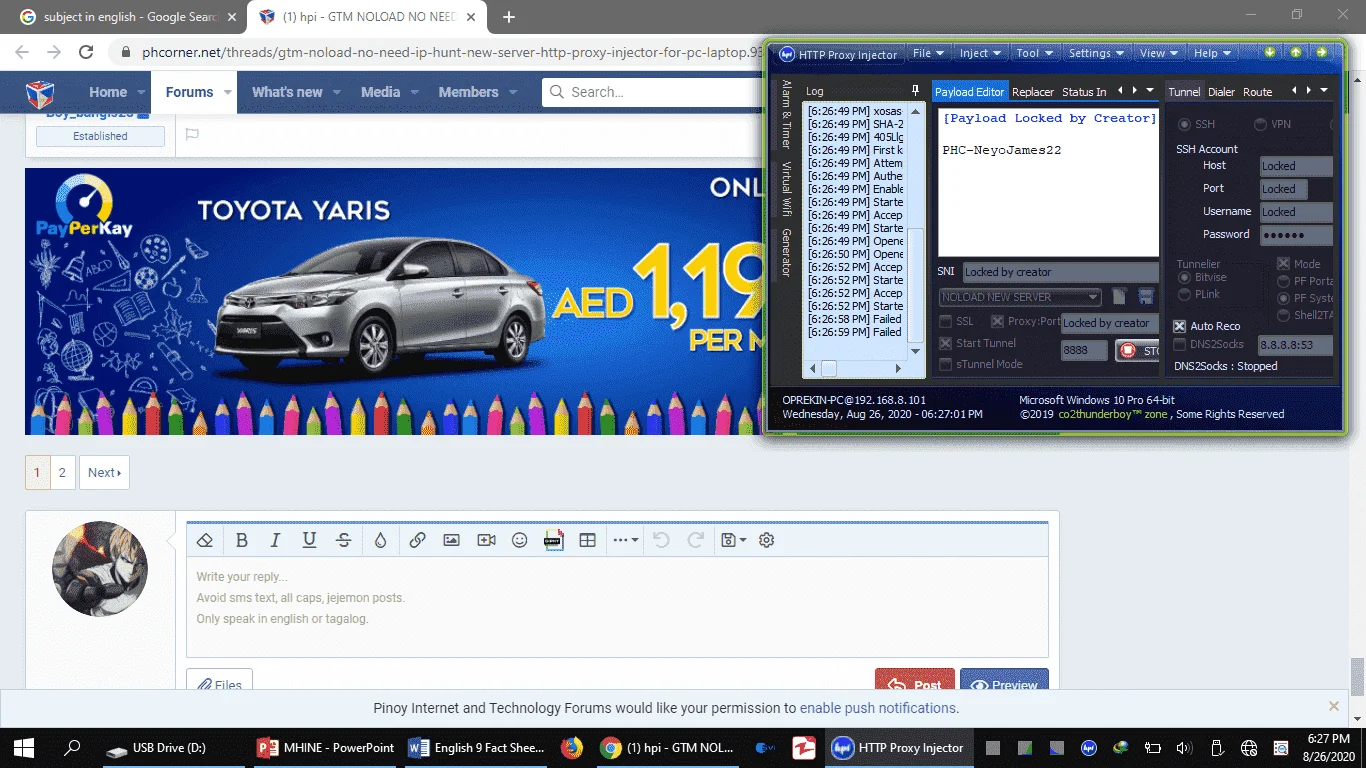Viewport: 1366px width, 768px height.
Task: Click the Log vertical scrollbar down arrow
Action: point(915,351)
